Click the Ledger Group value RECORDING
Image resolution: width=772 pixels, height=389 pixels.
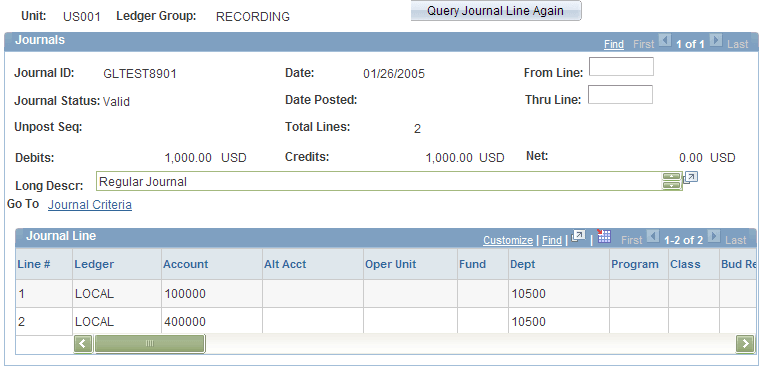pos(253,17)
